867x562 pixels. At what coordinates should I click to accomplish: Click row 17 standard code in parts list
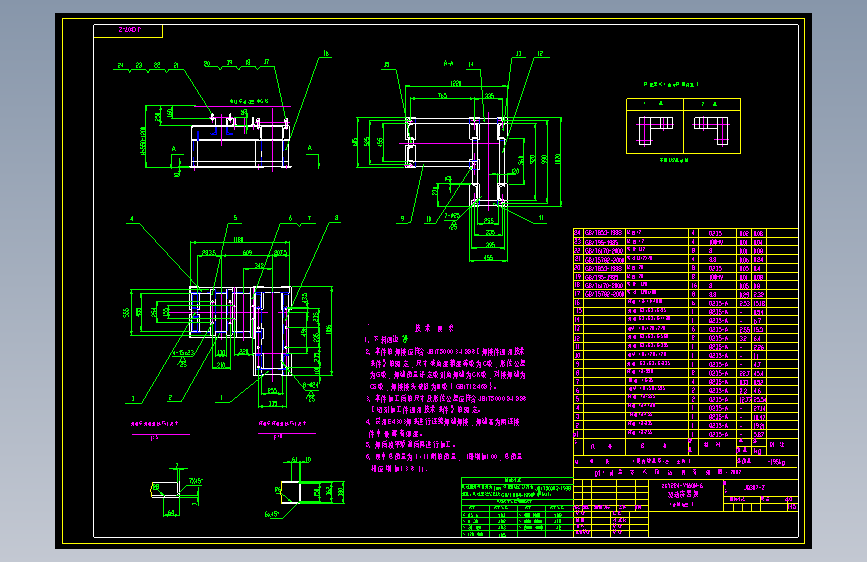click(604, 294)
